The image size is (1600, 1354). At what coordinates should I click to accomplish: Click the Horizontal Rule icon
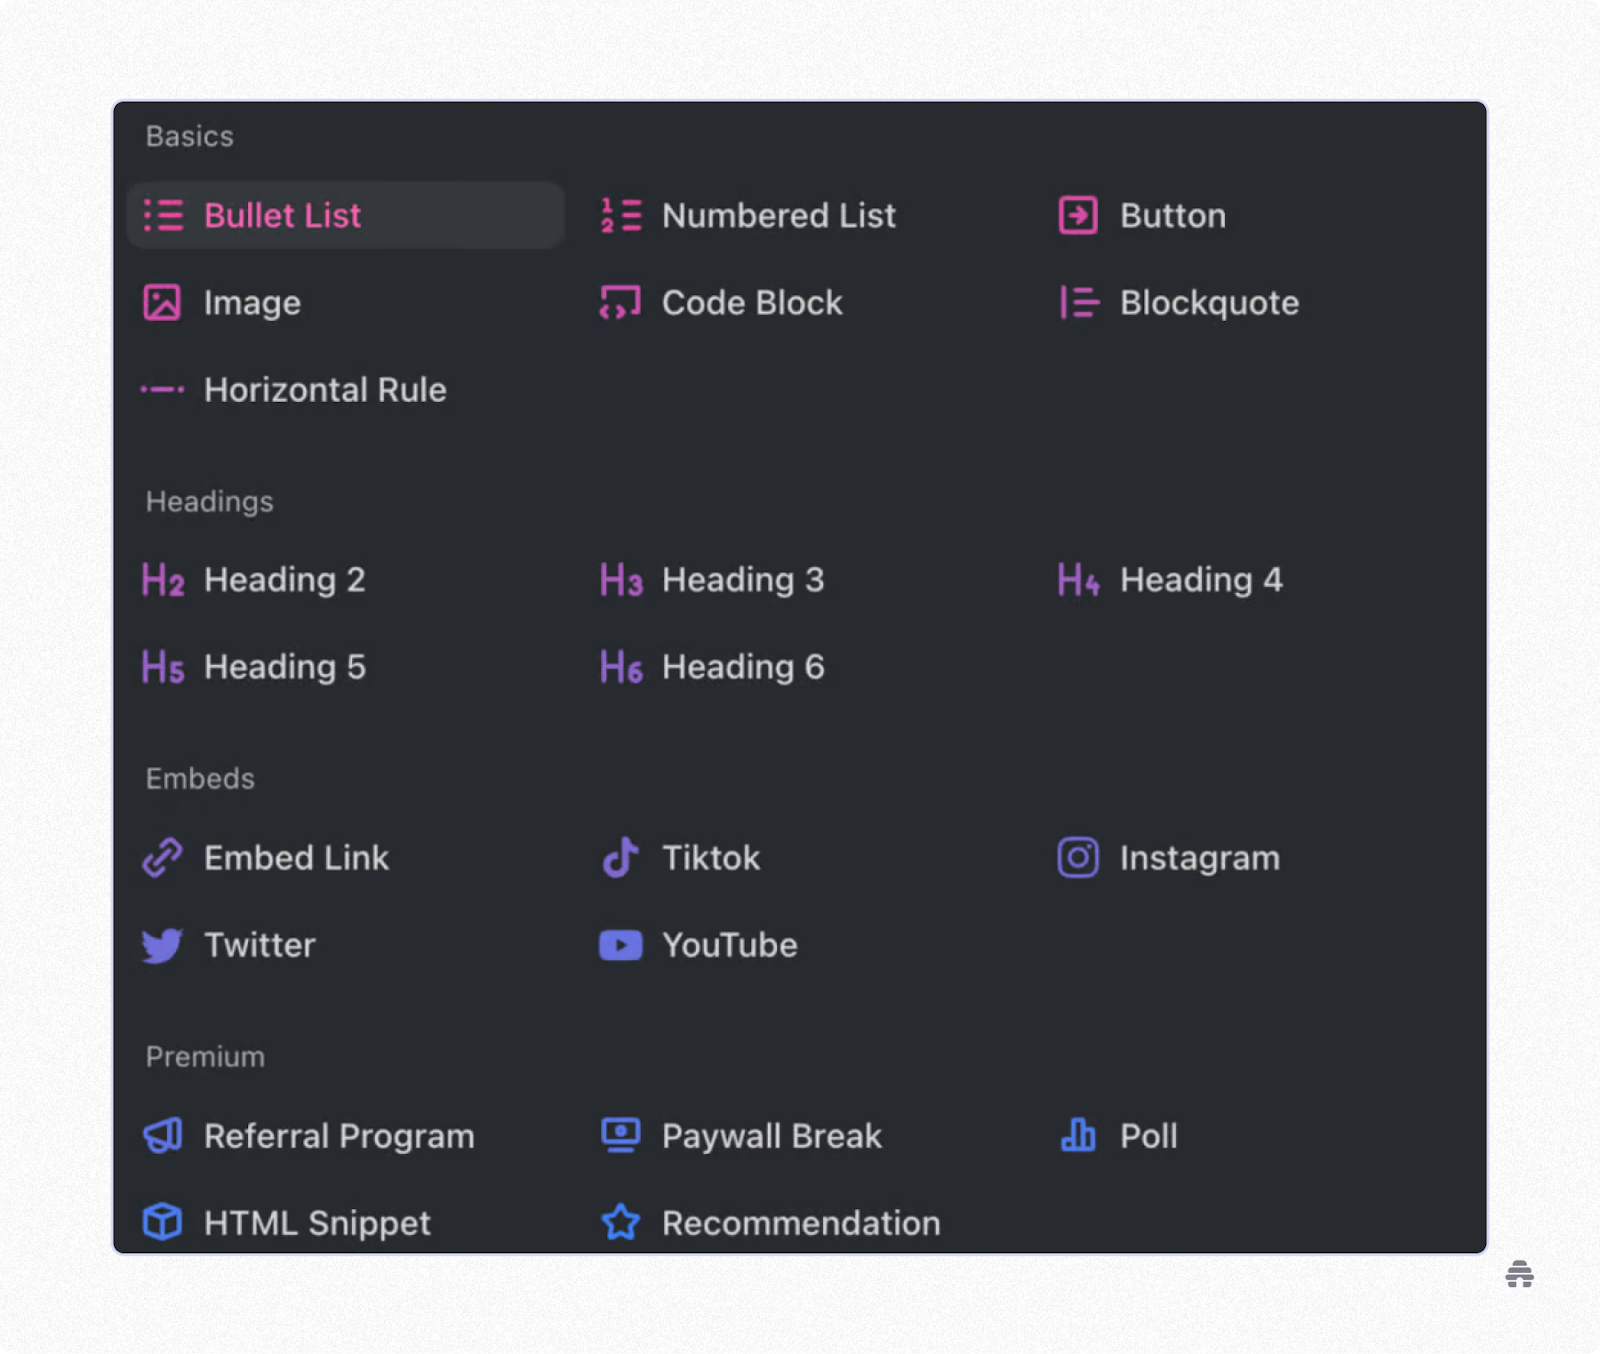coord(163,389)
